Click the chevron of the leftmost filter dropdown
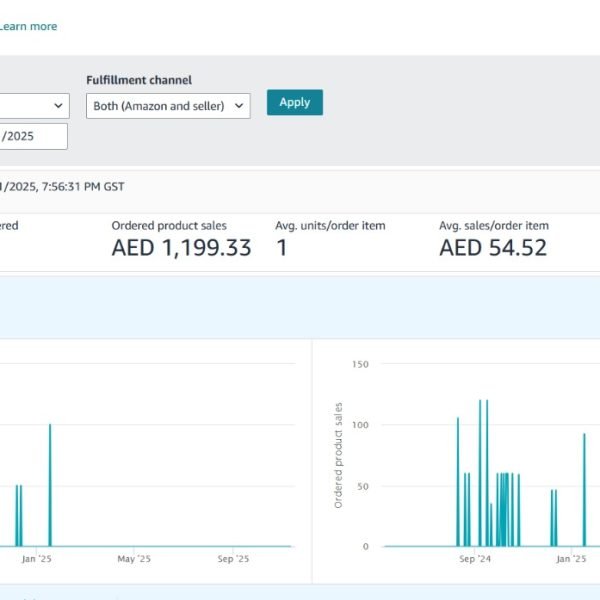The height and width of the screenshot is (600, 600). point(58,106)
